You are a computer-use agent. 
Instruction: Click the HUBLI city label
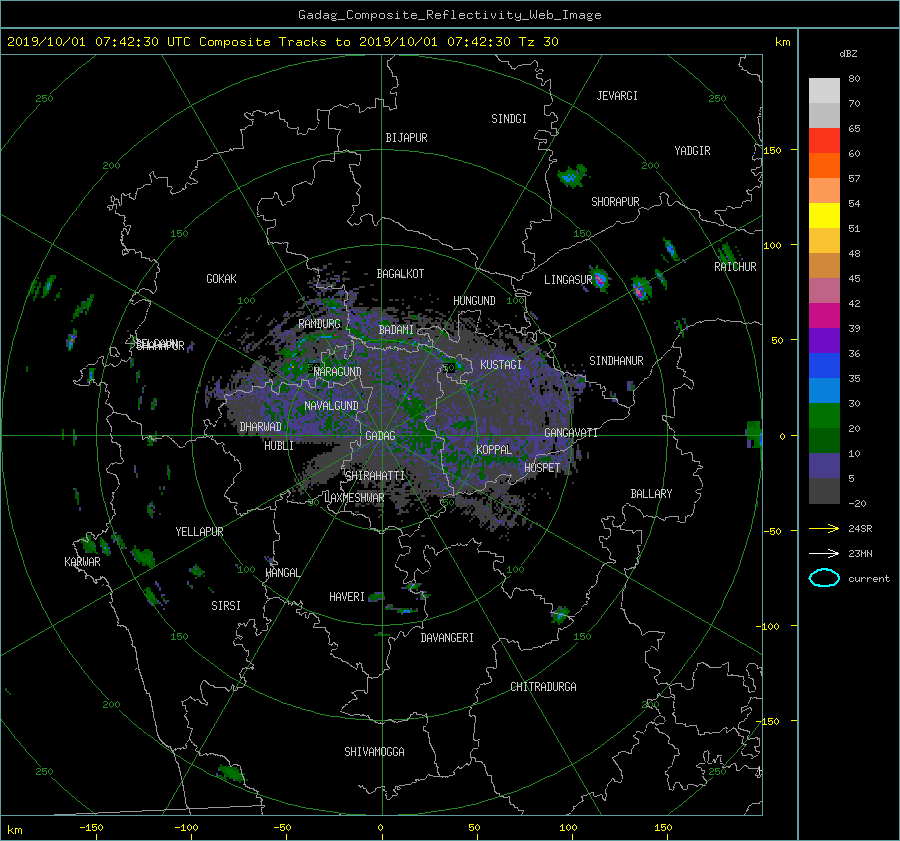coord(279,446)
